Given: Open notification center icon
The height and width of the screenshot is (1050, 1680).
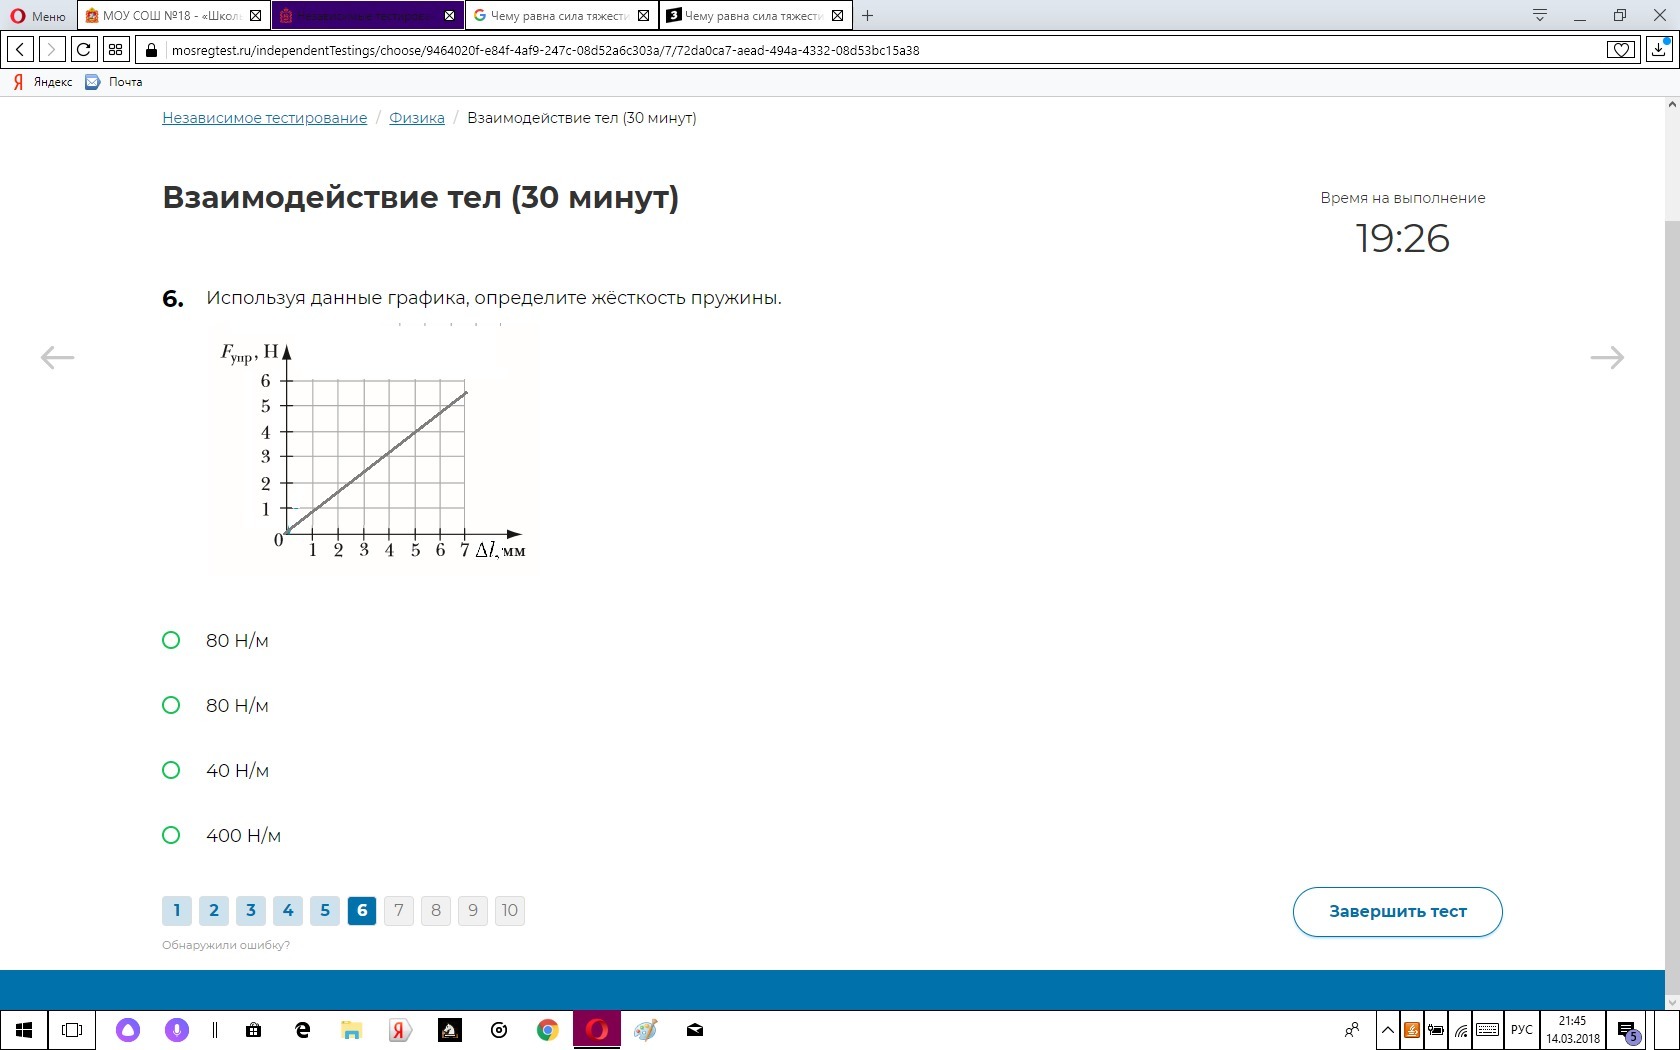Looking at the screenshot, I should coord(1629,1030).
